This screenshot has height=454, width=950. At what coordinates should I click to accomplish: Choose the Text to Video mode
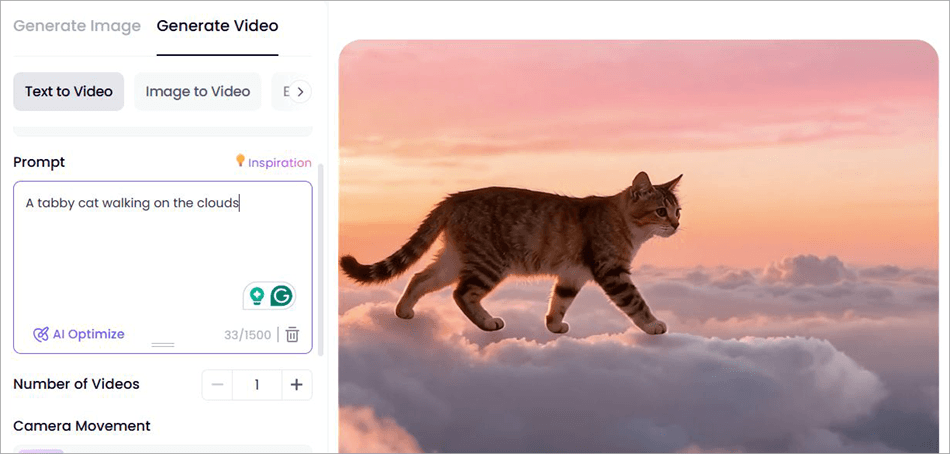click(x=68, y=92)
